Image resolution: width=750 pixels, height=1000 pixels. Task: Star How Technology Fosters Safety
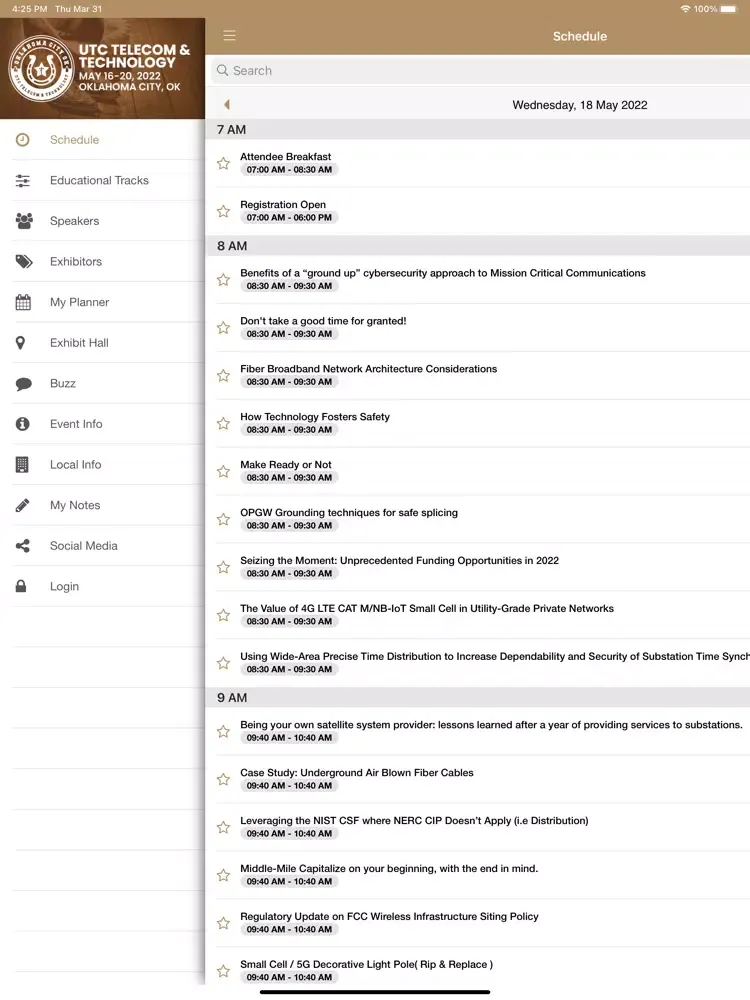[x=223, y=423]
